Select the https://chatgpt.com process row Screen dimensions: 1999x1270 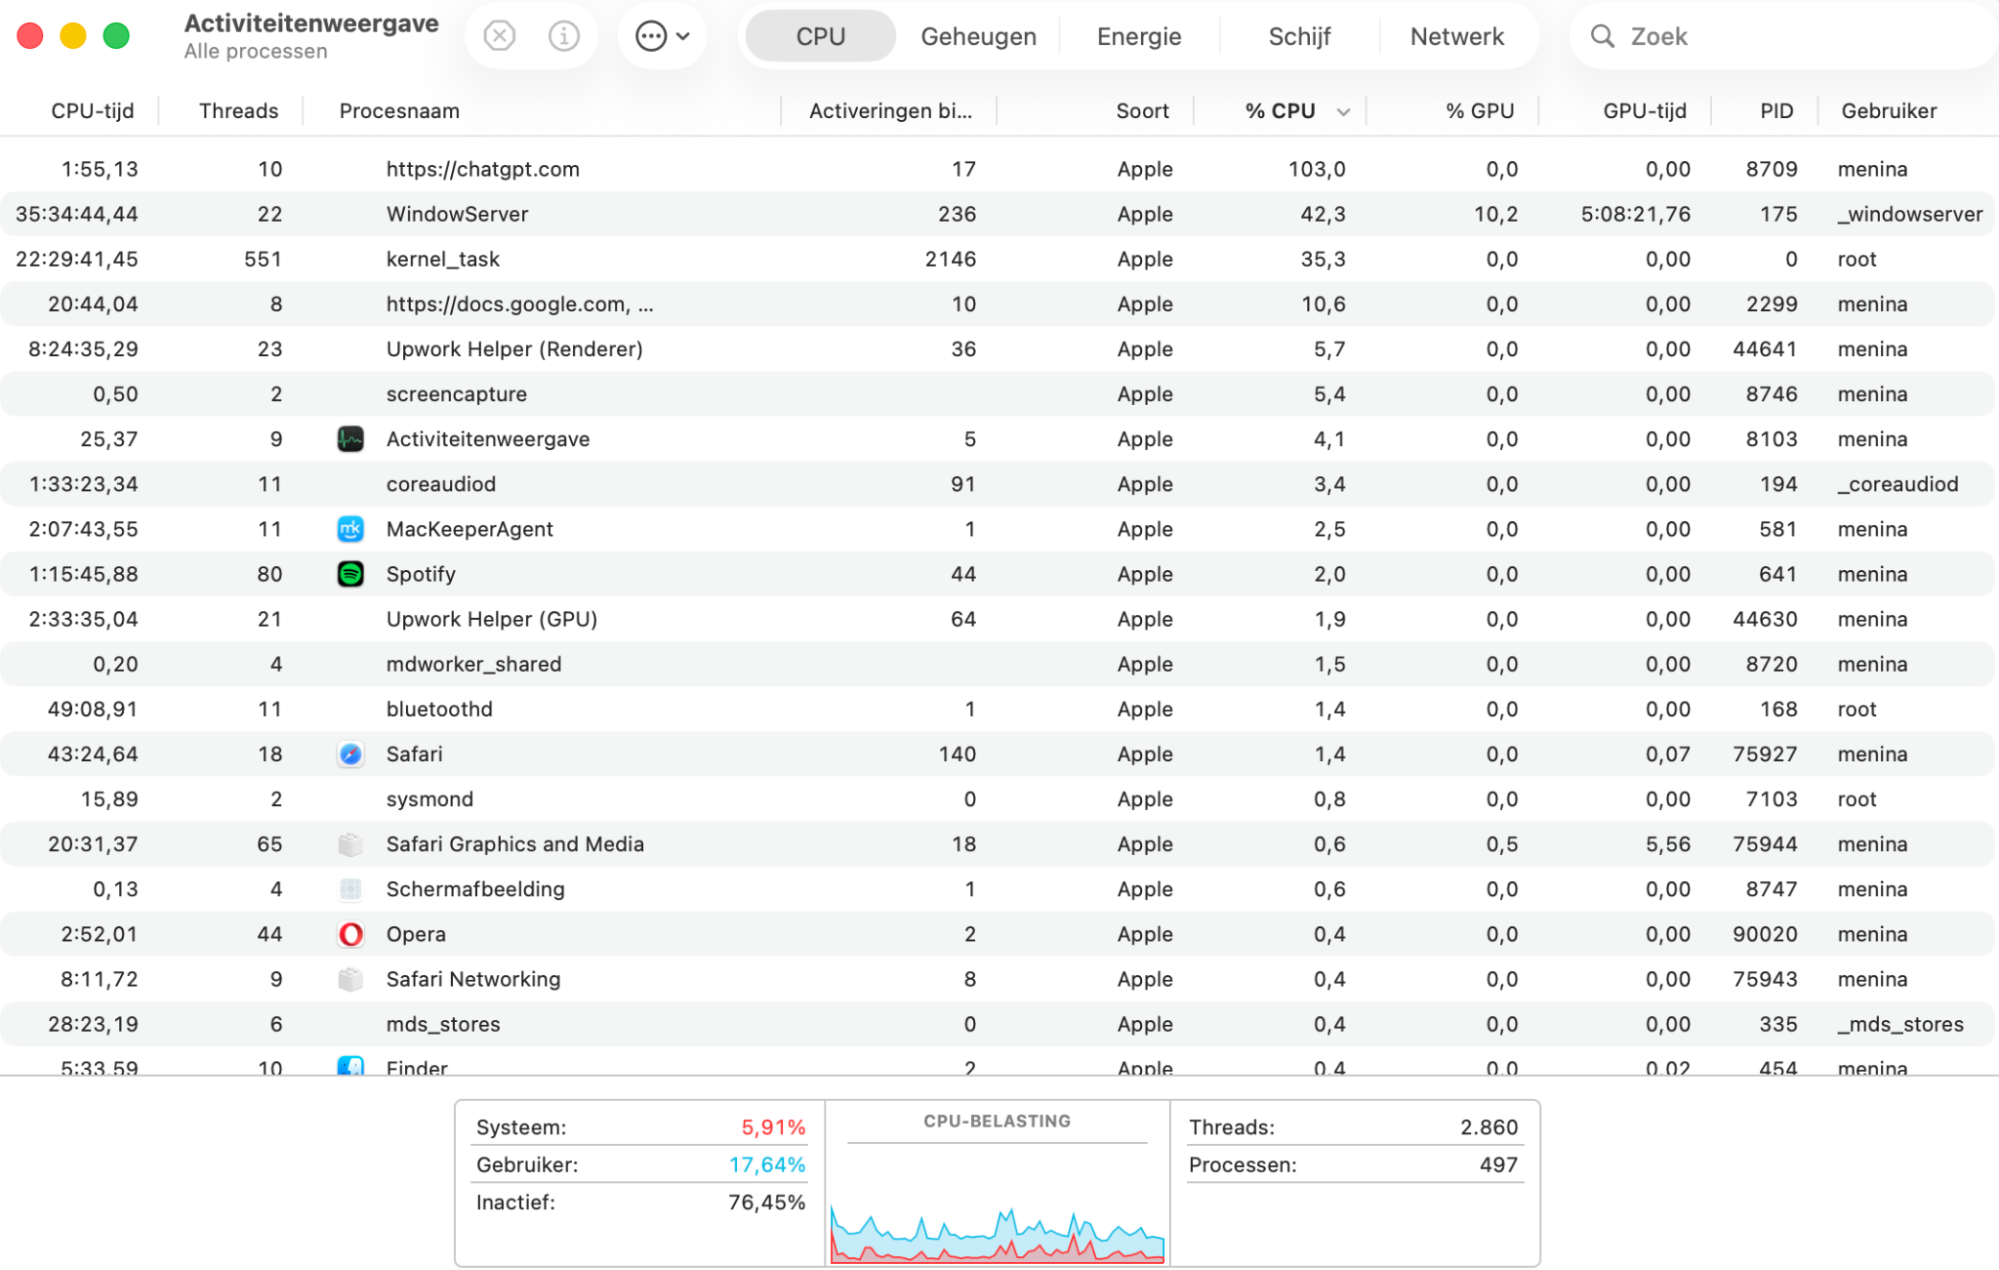click(998, 169)
